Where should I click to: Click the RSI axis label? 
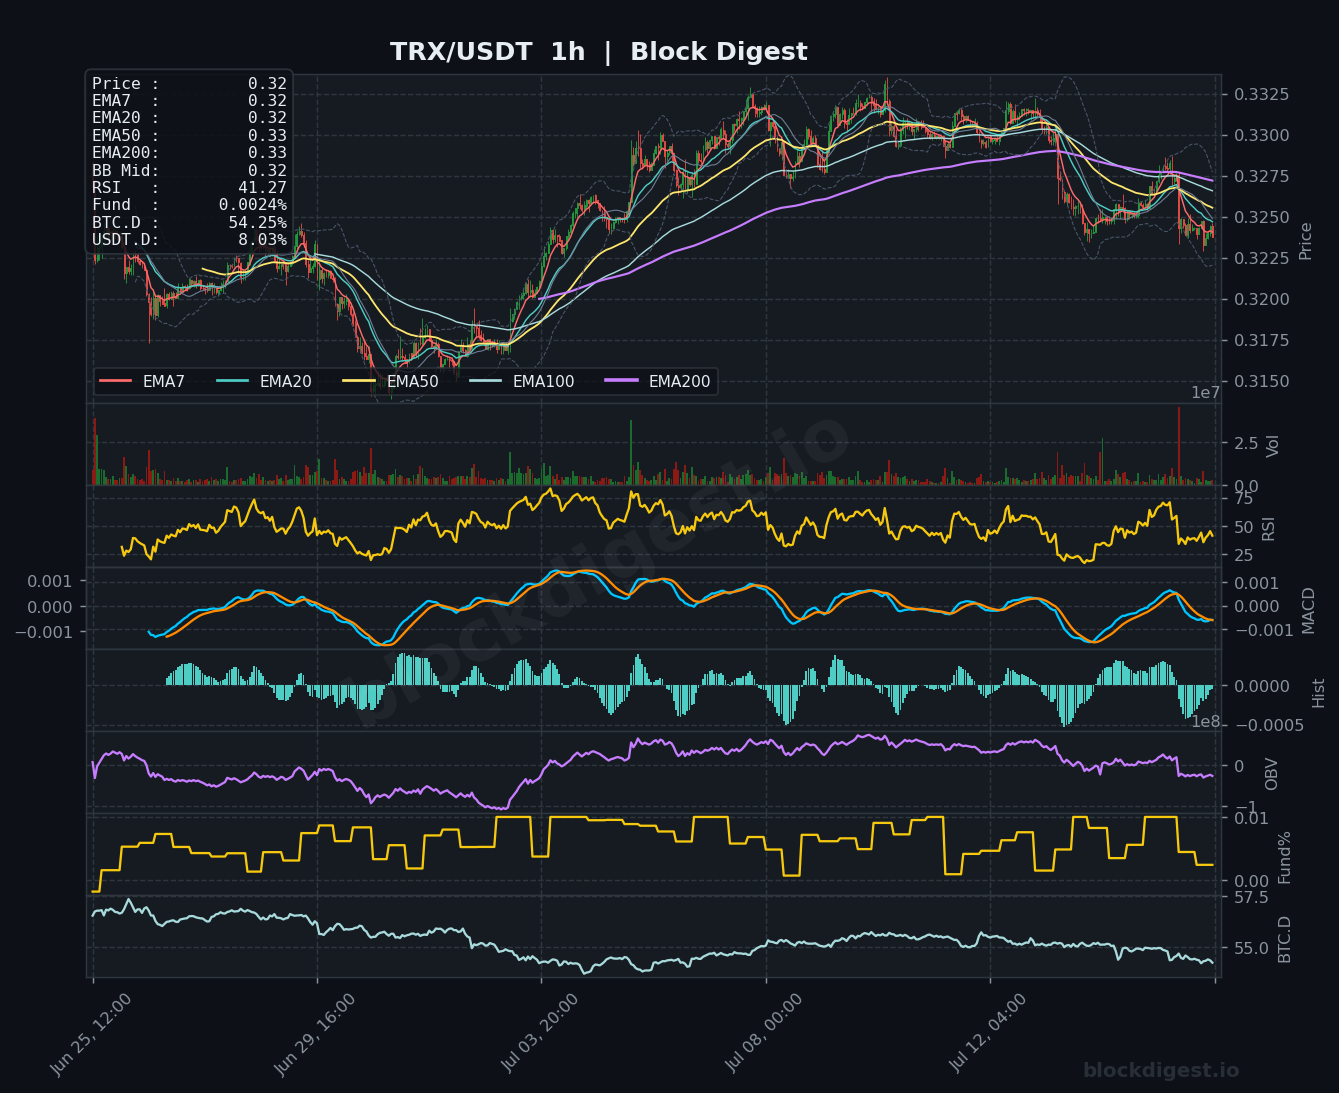click(x=1269, y=527)
